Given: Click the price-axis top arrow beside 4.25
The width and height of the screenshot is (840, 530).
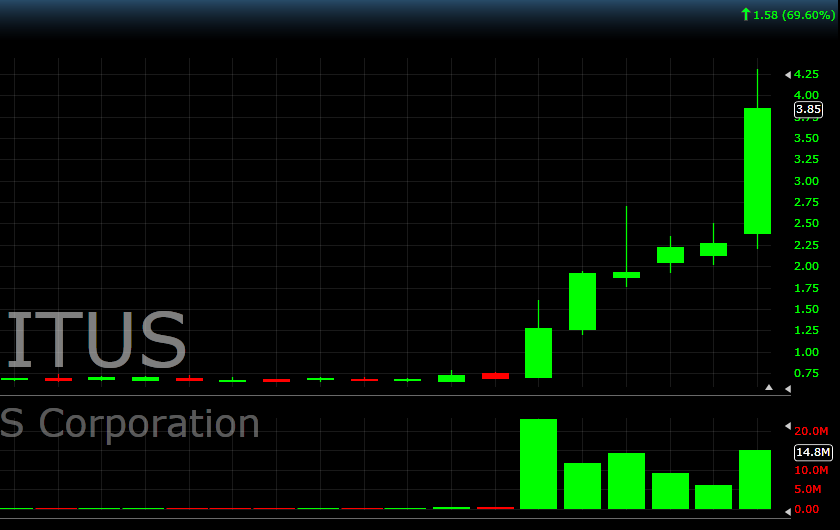Looking at the screenshot, I should point(788,75).
